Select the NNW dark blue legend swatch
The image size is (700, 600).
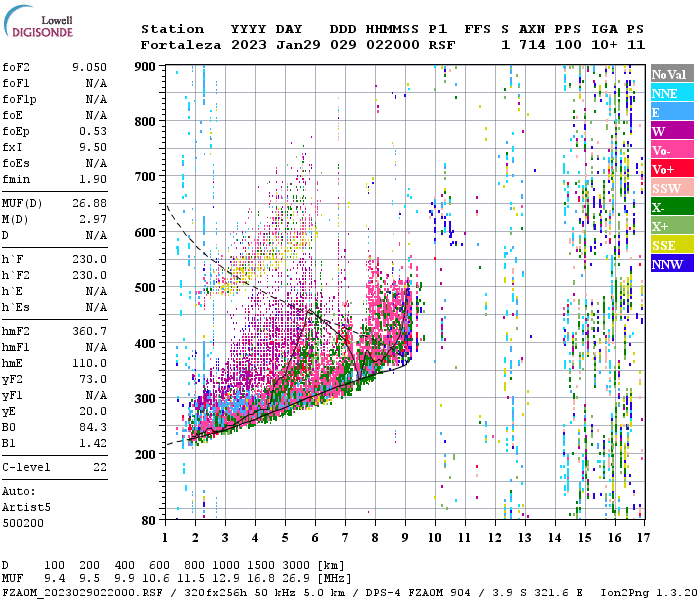(x=672, y=263)
